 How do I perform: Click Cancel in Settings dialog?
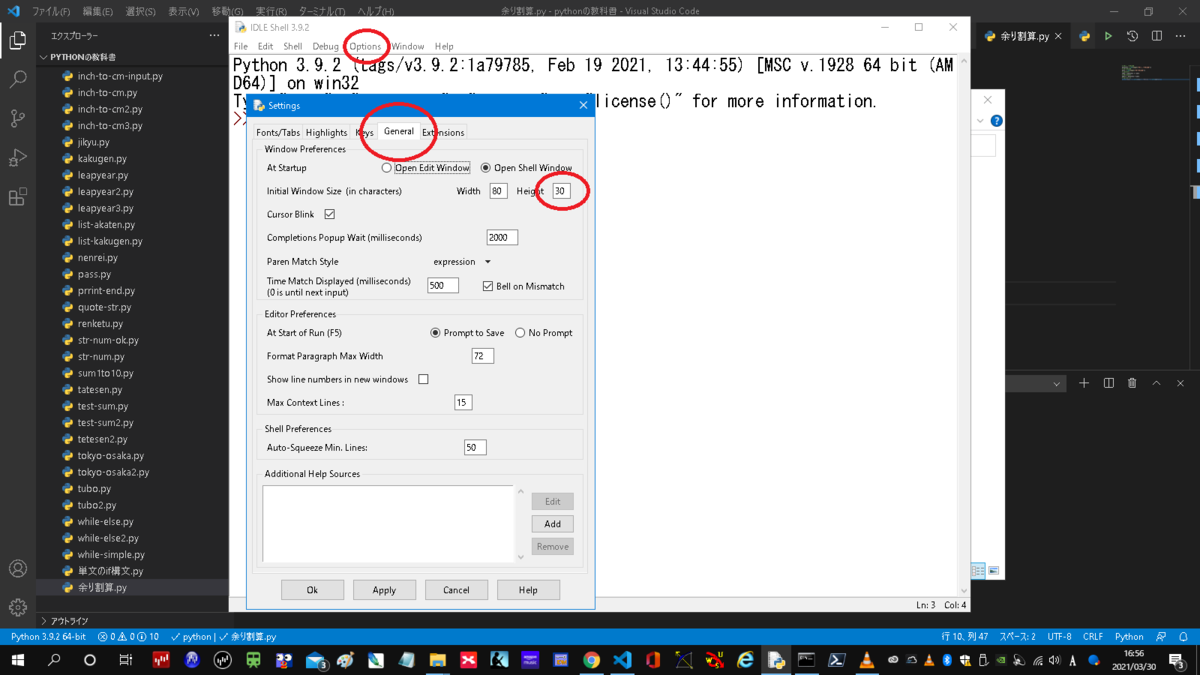tap(456, 590)
